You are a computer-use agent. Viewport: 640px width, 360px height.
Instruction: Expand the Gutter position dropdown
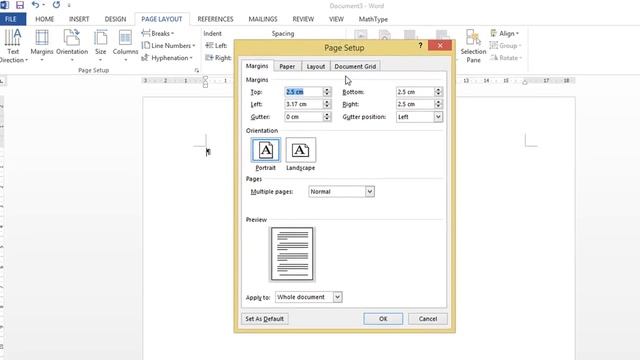point(438,117)
